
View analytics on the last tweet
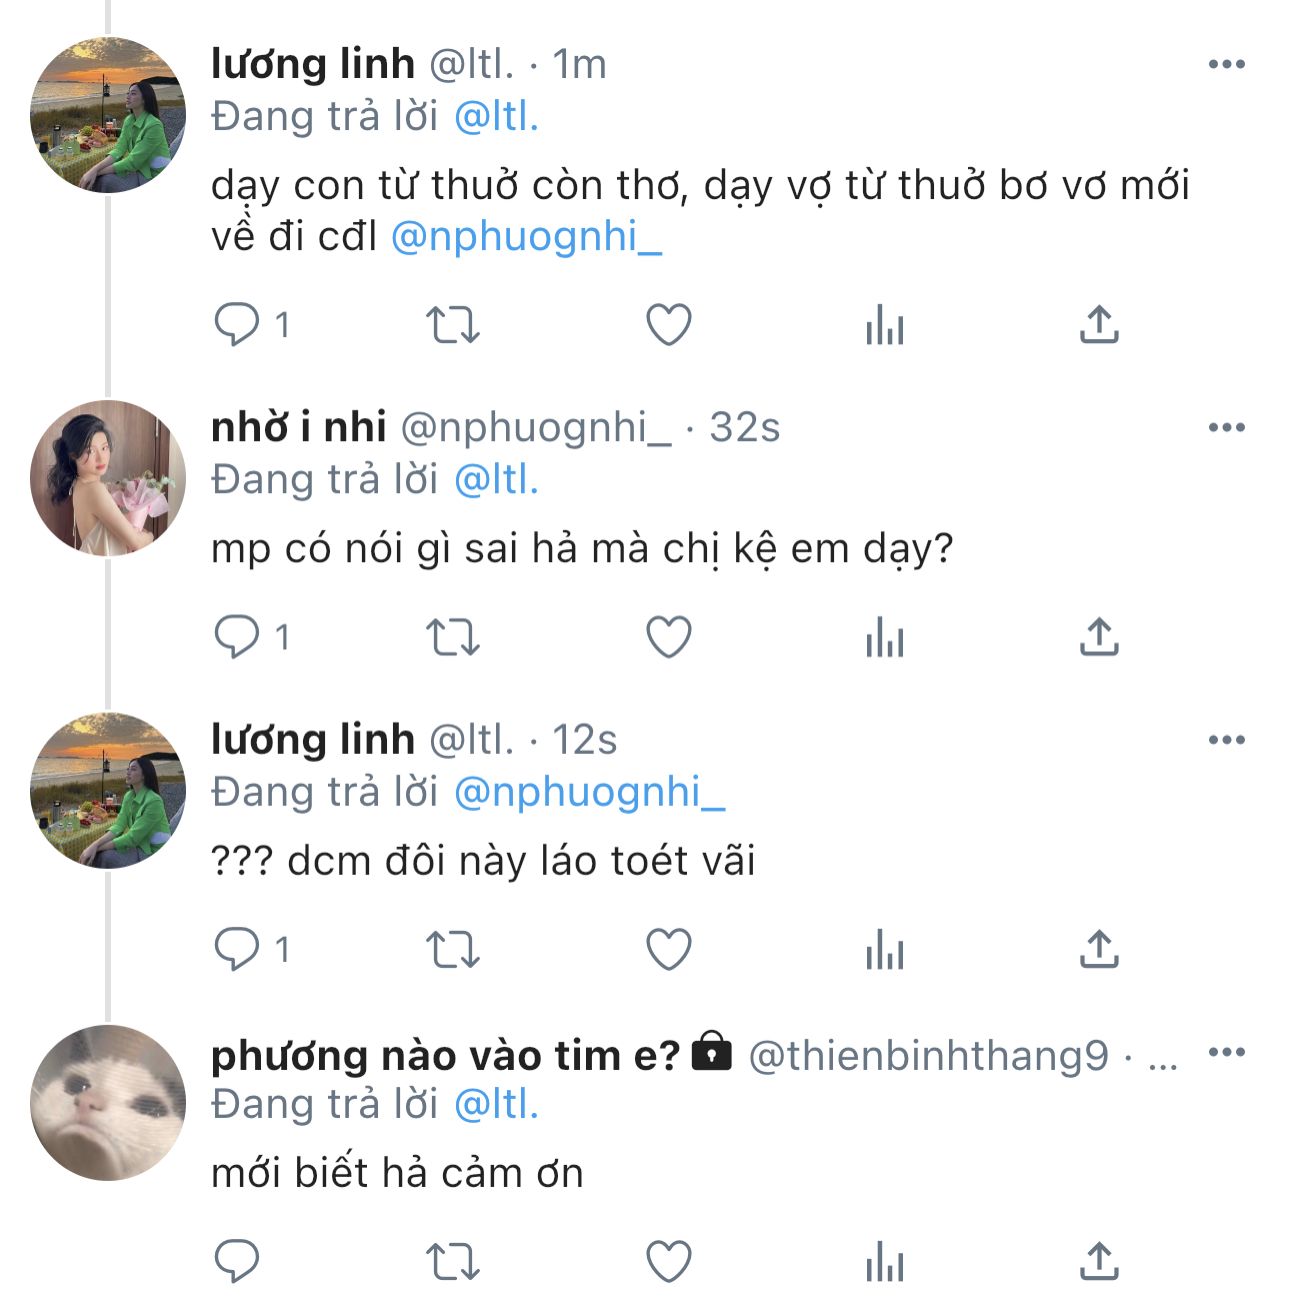(884, 1261)
